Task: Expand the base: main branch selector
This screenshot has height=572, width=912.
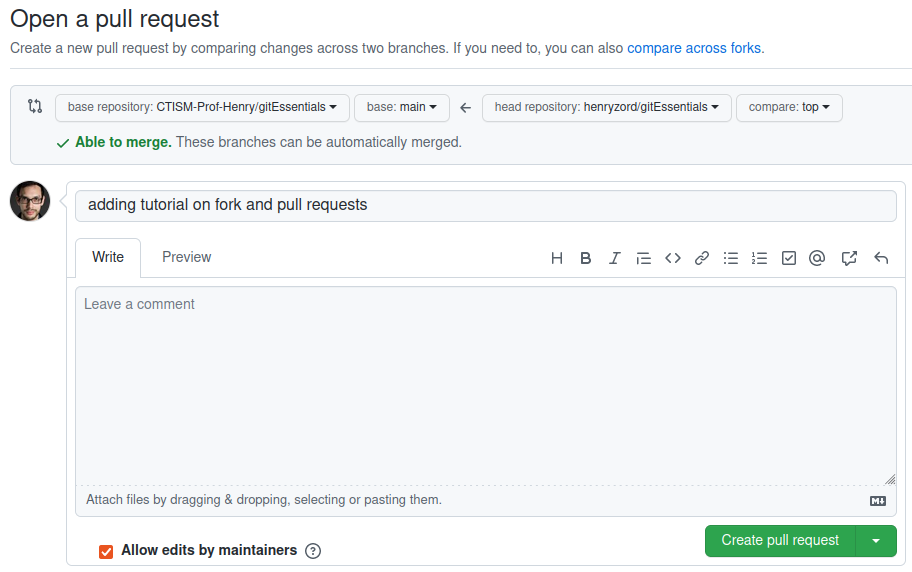Action: point(401,107)
